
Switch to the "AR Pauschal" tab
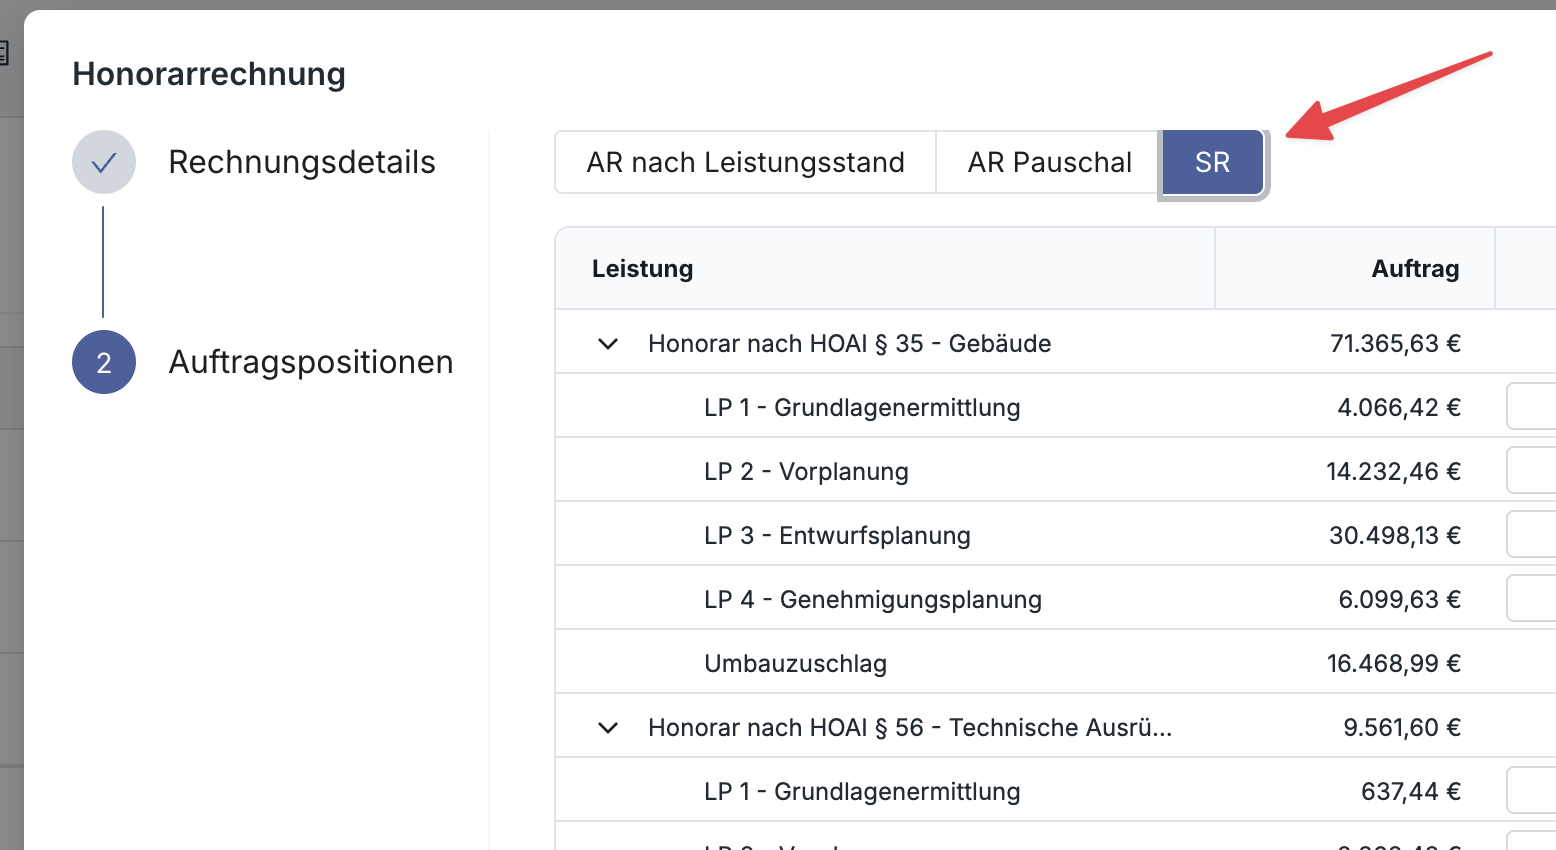(1049, 162)
